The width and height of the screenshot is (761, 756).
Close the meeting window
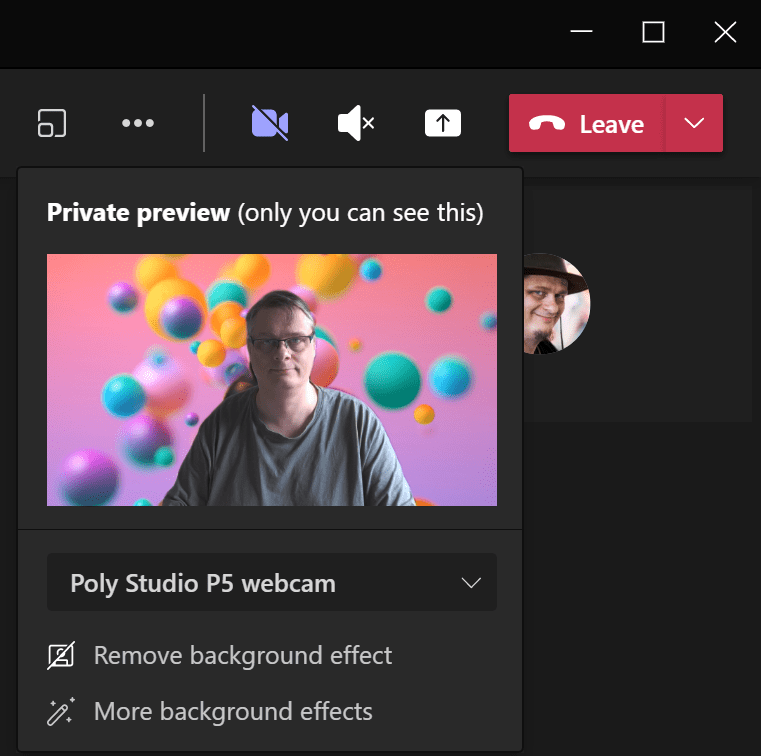pyautogui.click(x=725, y=32)
